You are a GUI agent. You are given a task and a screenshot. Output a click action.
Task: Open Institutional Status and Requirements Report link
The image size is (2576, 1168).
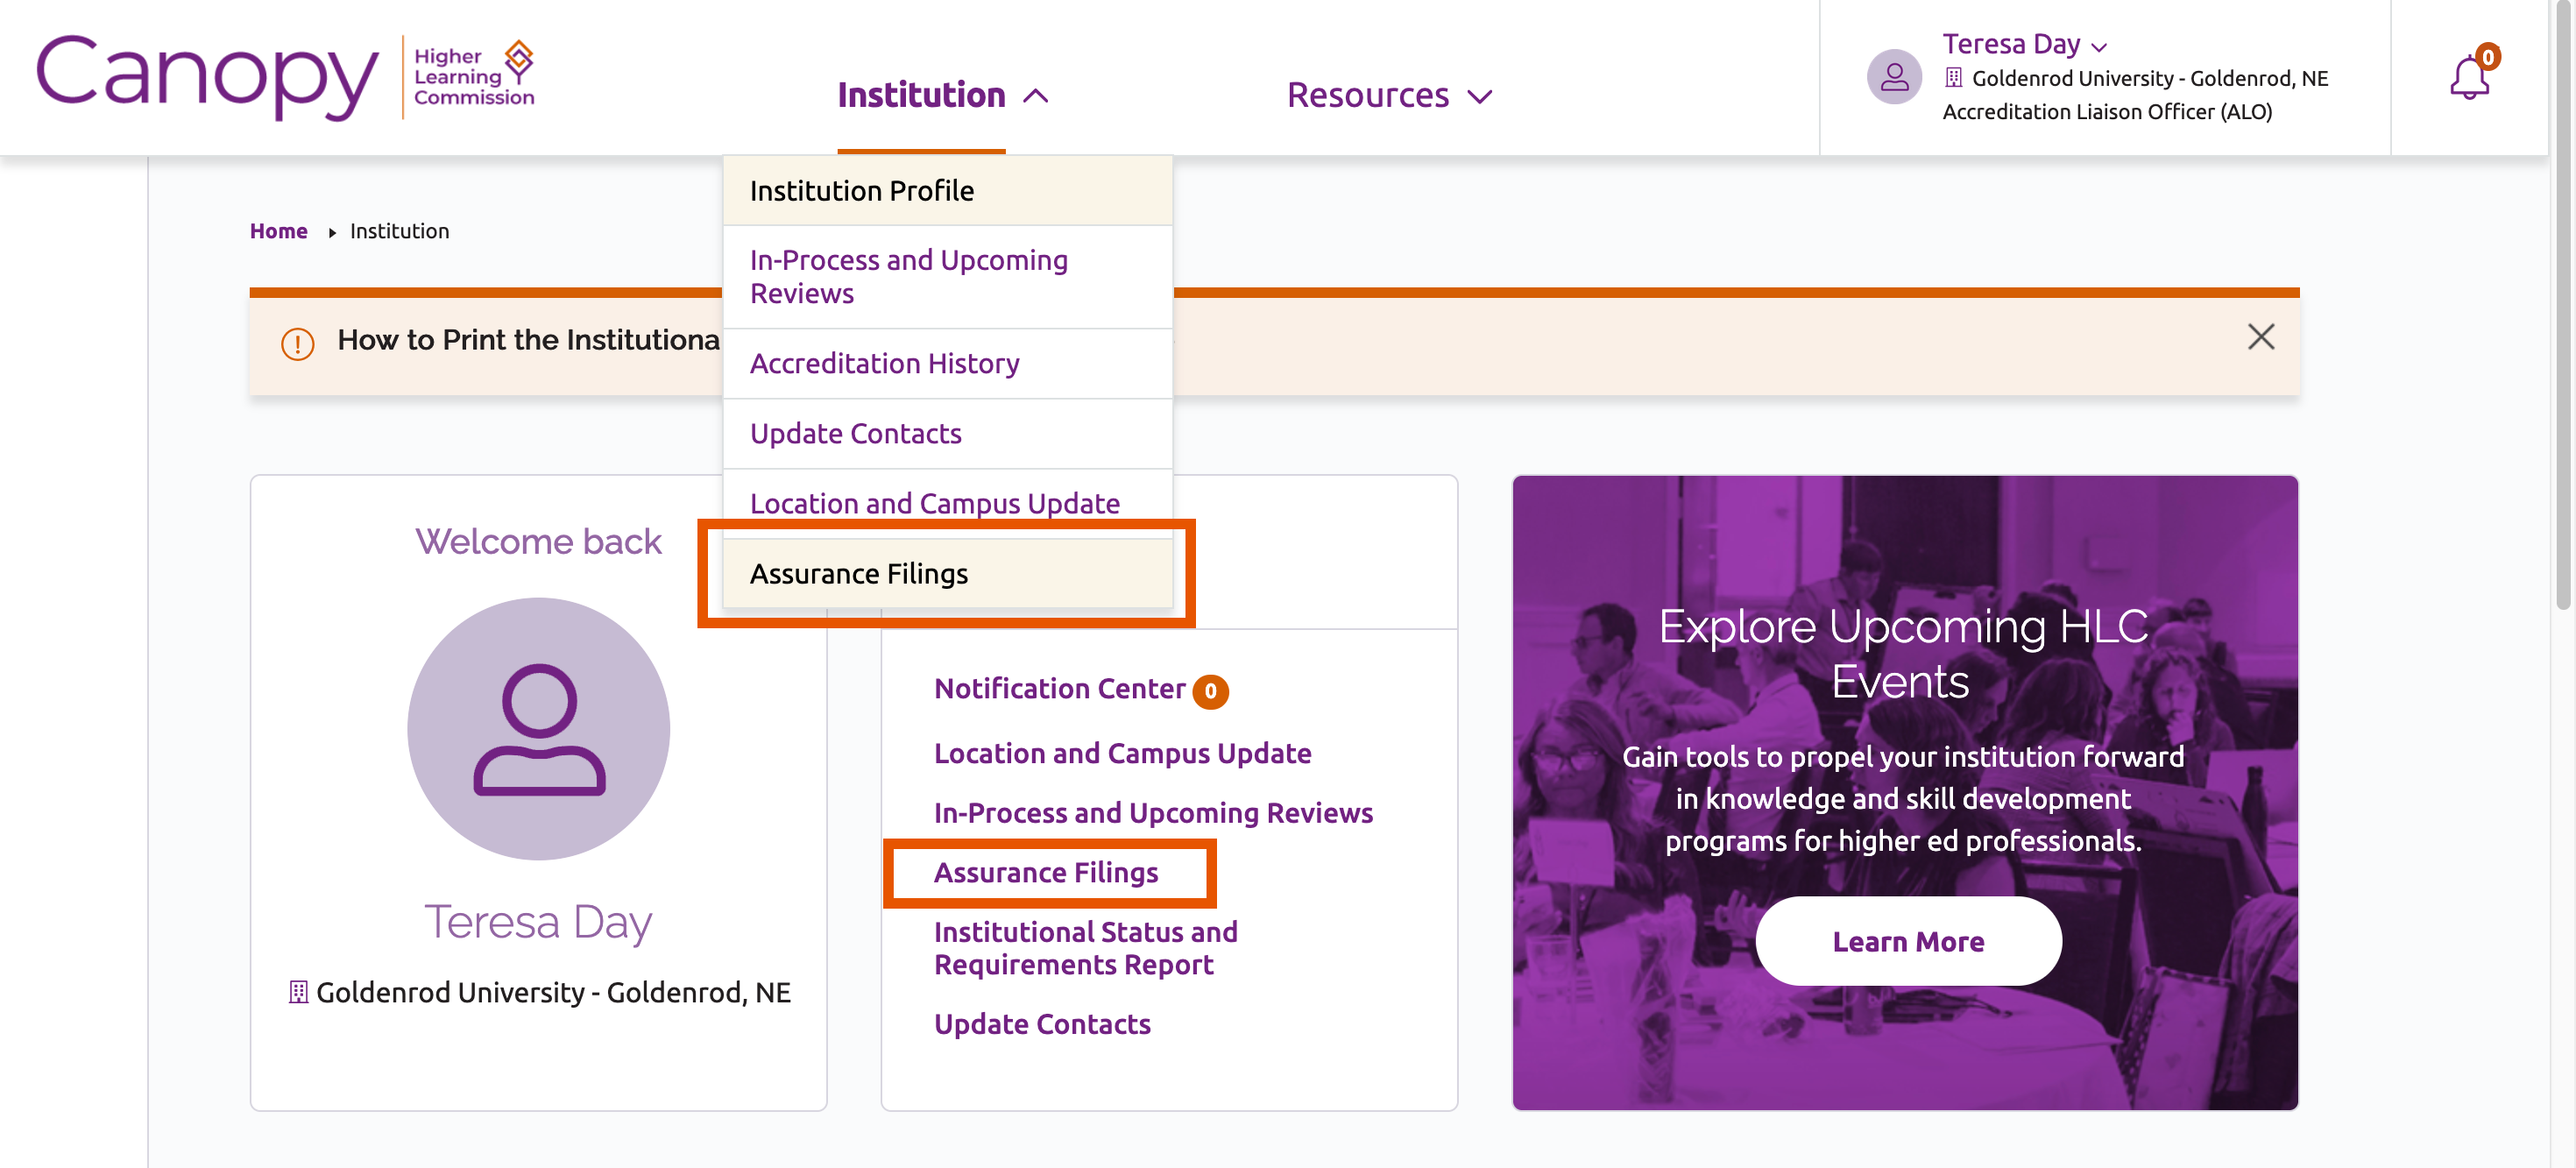1086,948
